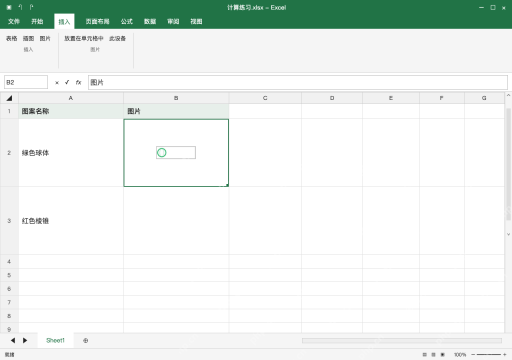
Task: Select column D header
Action: click(332, 98)
